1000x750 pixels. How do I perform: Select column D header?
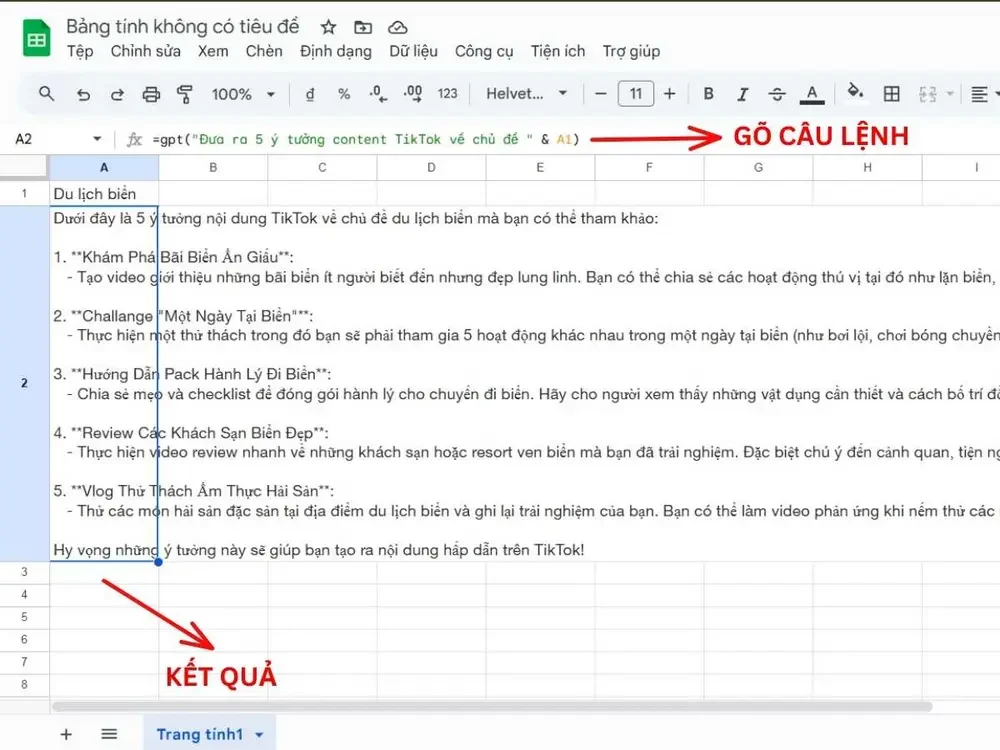(431, 167)
